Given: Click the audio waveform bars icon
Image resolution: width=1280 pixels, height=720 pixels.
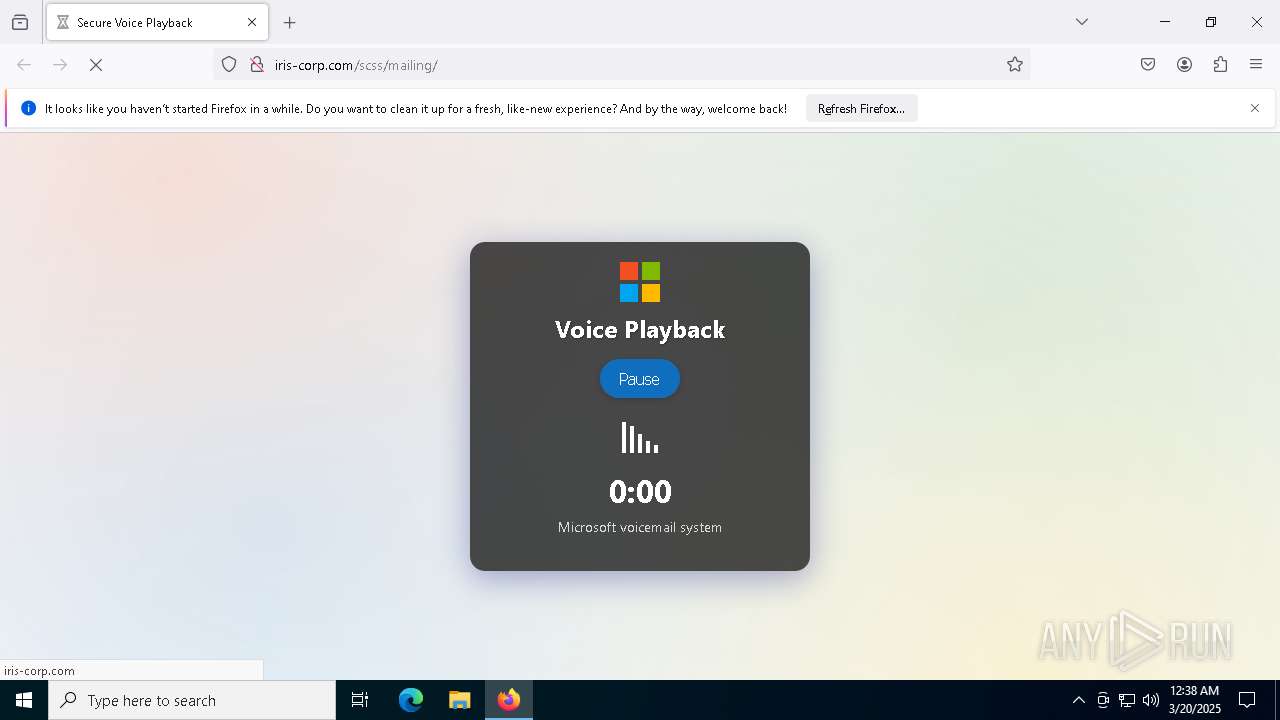Looking at the screenshot, I should [640, 437].
